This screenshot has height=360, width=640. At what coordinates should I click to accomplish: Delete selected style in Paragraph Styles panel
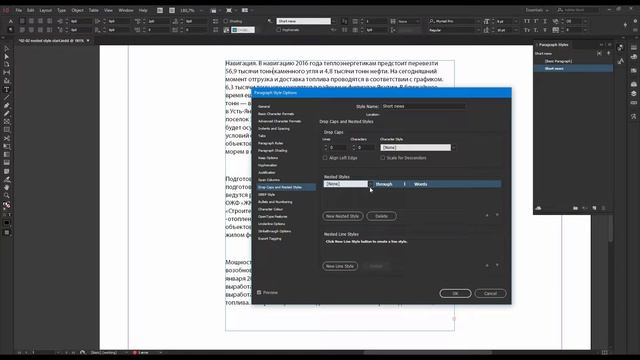(604, 208)
